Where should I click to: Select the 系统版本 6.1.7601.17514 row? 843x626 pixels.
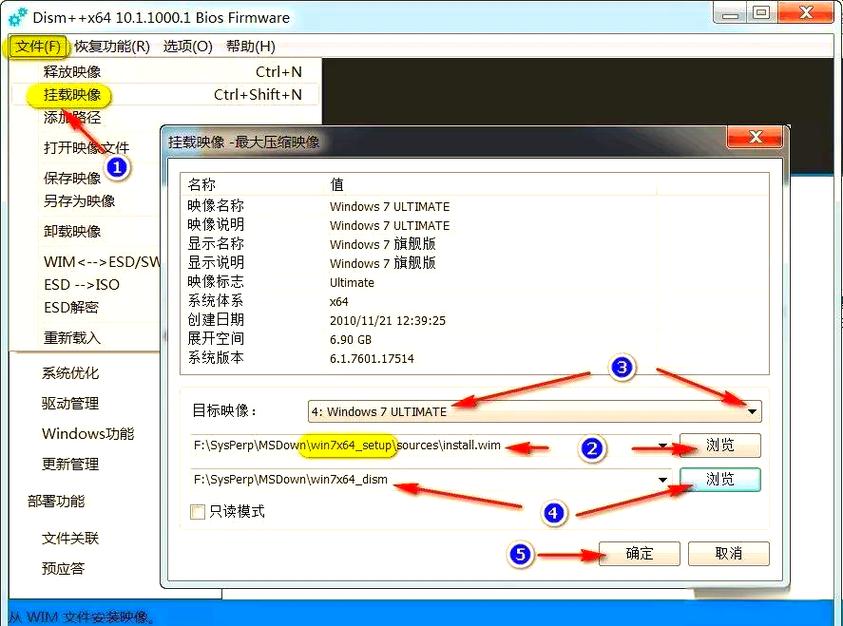pyautogui.click(x=475, y=358)
